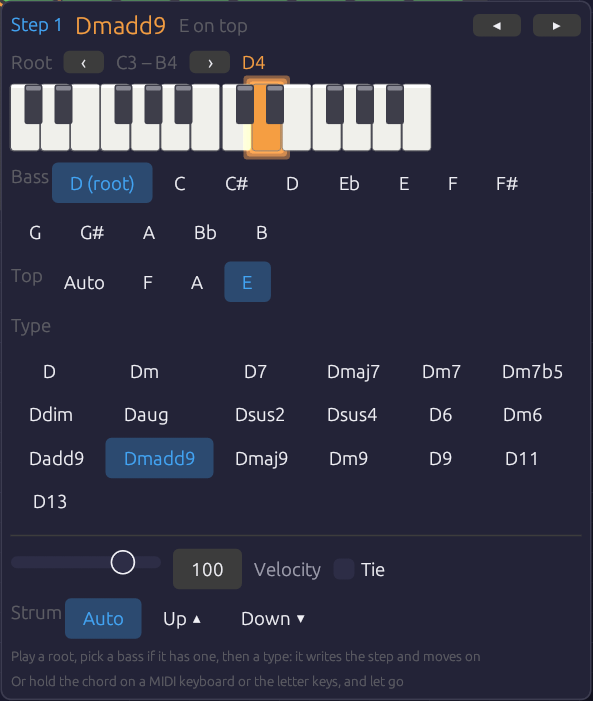Screen dimensions: 593x701
Task: Choose the D6 chord type
Action: (x=441, y=414)
